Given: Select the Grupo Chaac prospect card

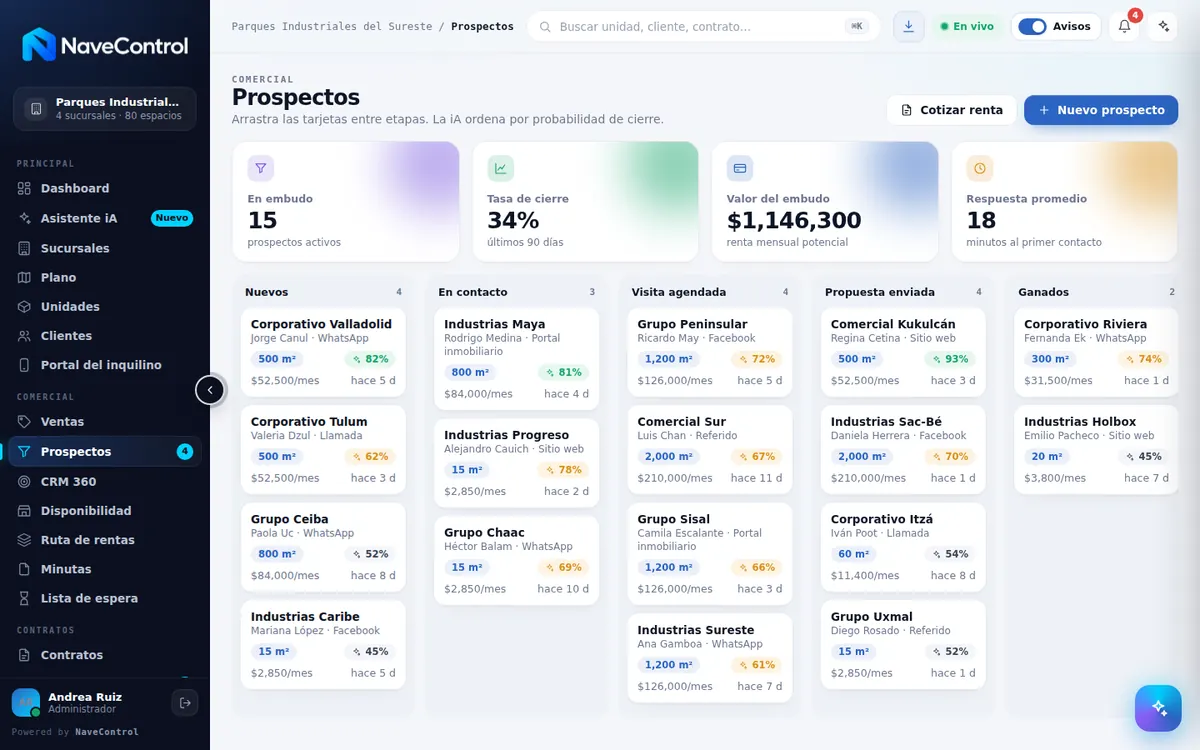Looking at the screenshot, I should pos(516,561).
